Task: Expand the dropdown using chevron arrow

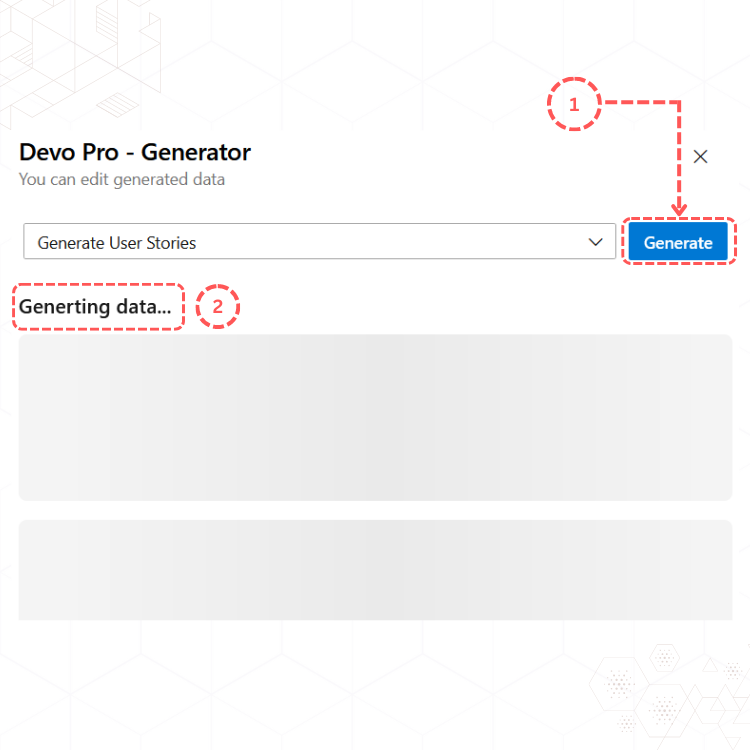Action: (596, 242)
